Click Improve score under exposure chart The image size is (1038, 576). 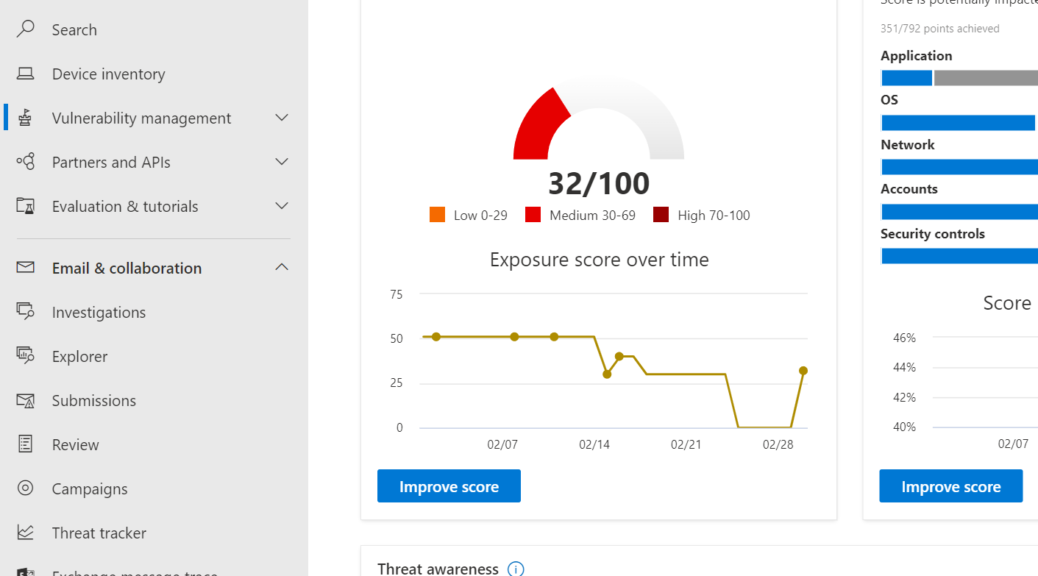pyautogui.click(x=449, y=486)
